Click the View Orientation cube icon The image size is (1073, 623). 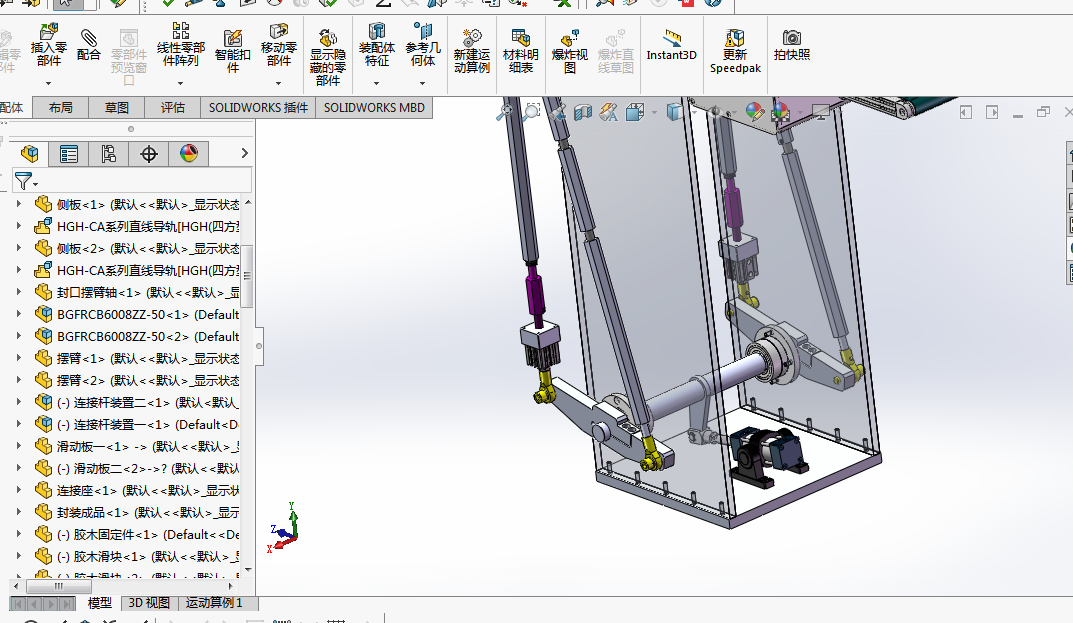coord(635,112)
